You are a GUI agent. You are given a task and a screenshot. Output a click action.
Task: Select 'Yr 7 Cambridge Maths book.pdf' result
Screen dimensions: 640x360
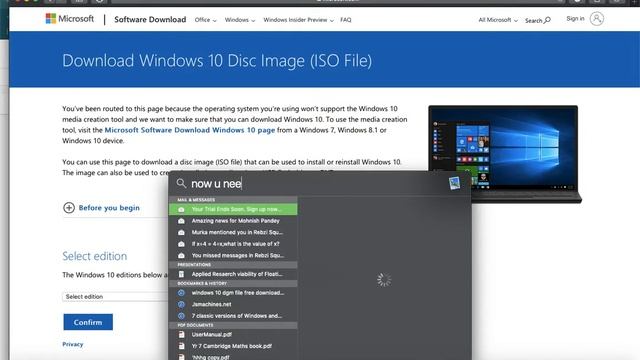[233, 346]
